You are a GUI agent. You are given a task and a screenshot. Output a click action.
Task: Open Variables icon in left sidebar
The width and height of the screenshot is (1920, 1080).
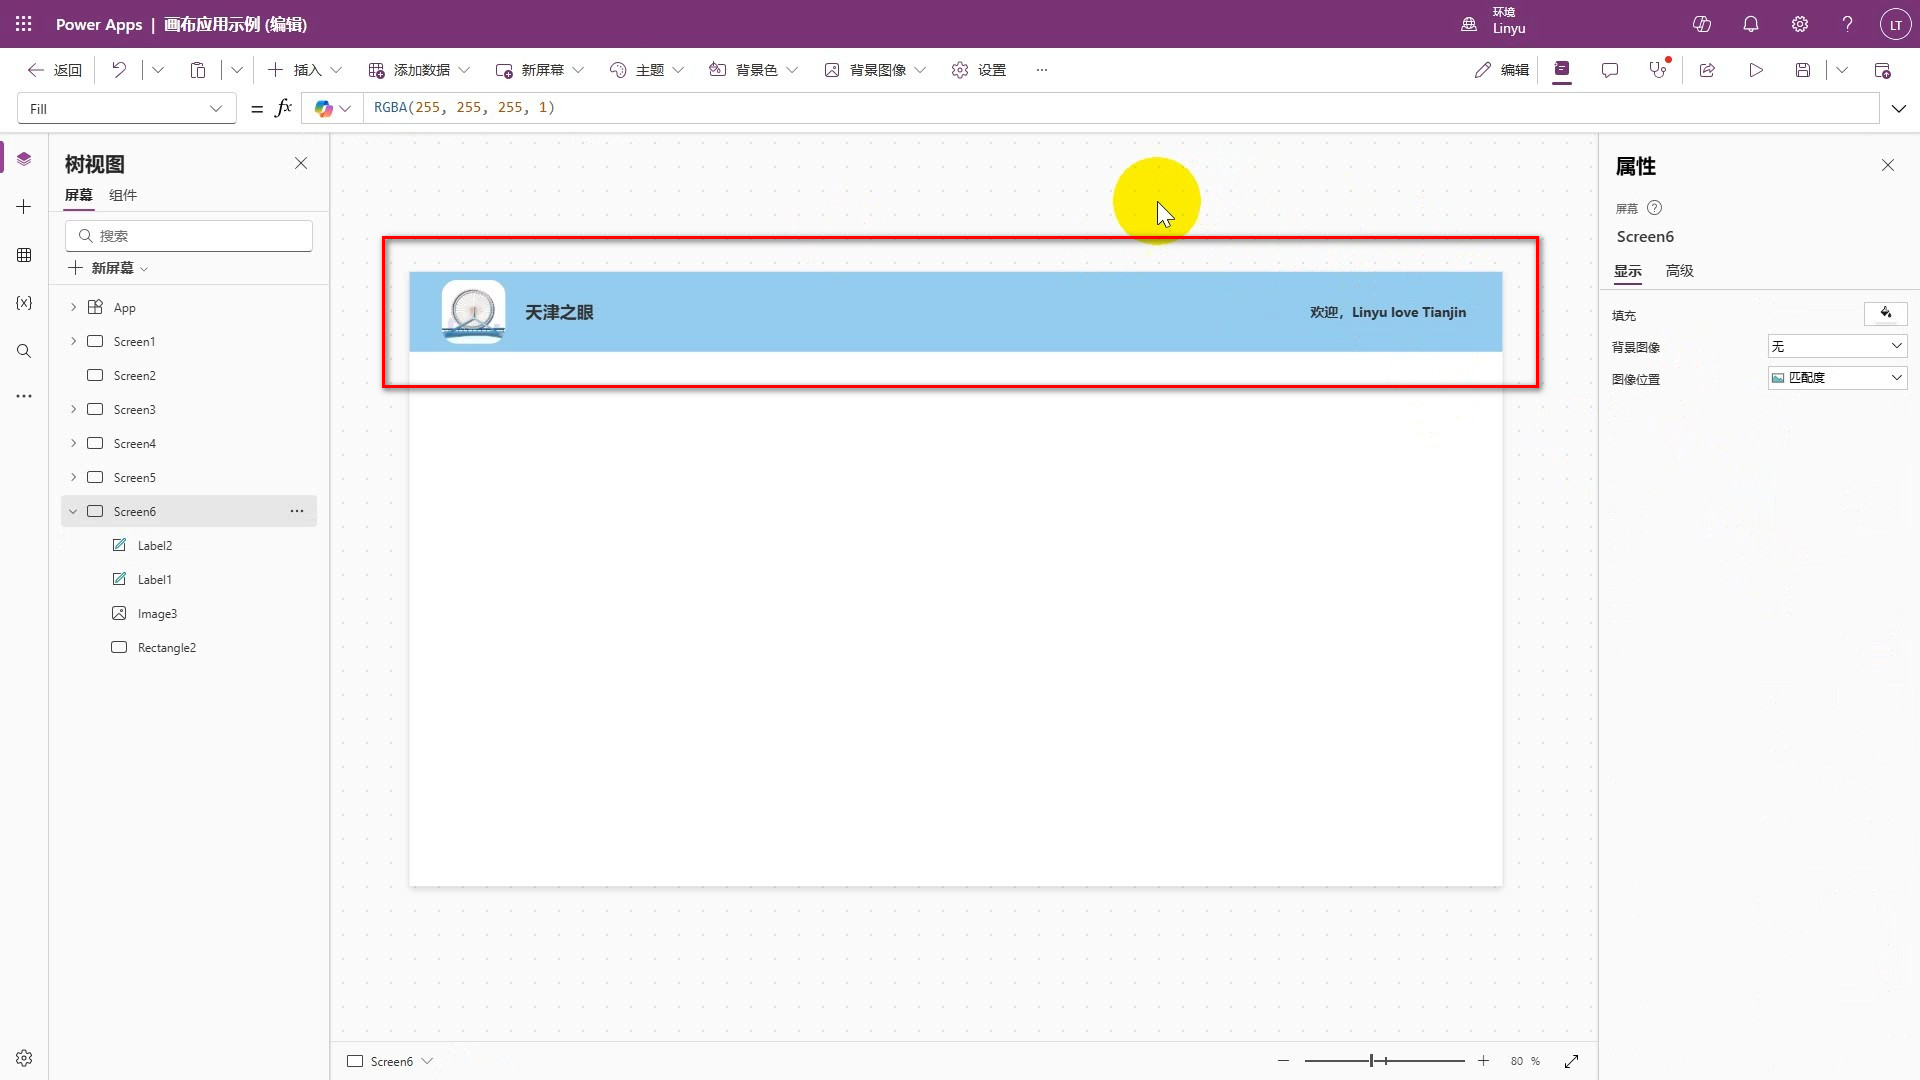[x=24, y=303]
